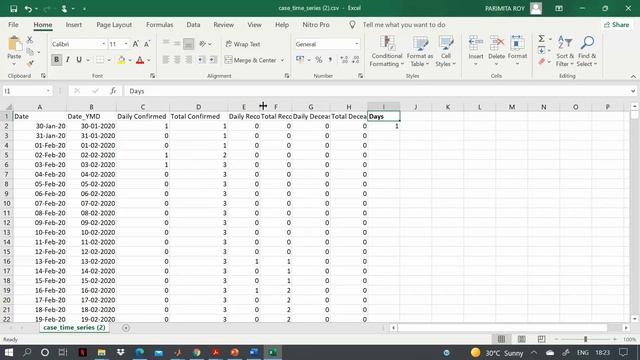Open the Name Box dropdown arrow
This screenshot has height=360, width=640.
pyautogui.click(x=48, y=91)
